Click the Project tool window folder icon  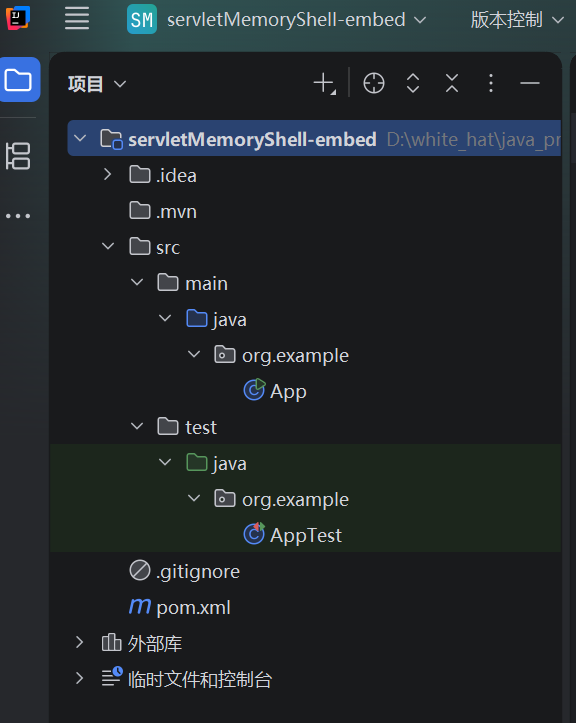[18, 80]
